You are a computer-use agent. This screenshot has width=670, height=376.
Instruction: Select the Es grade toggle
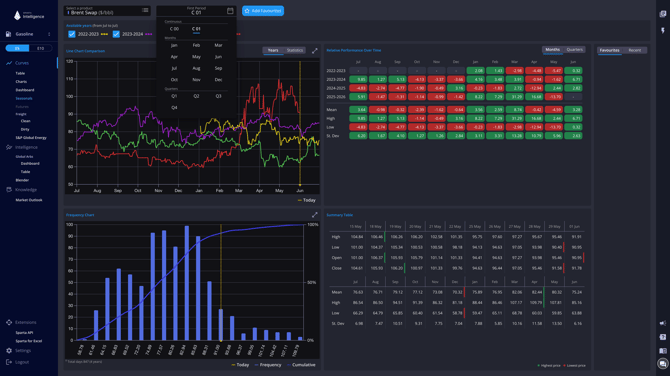(x=18, y=48)
